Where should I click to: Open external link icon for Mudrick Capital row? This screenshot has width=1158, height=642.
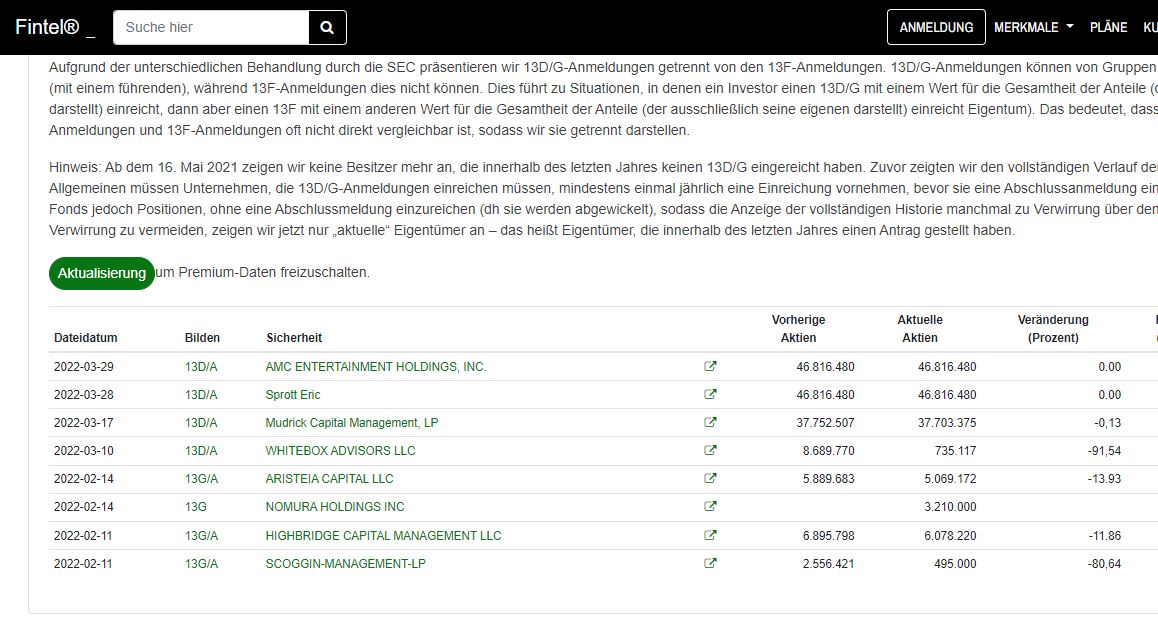(x=710, y=423)
